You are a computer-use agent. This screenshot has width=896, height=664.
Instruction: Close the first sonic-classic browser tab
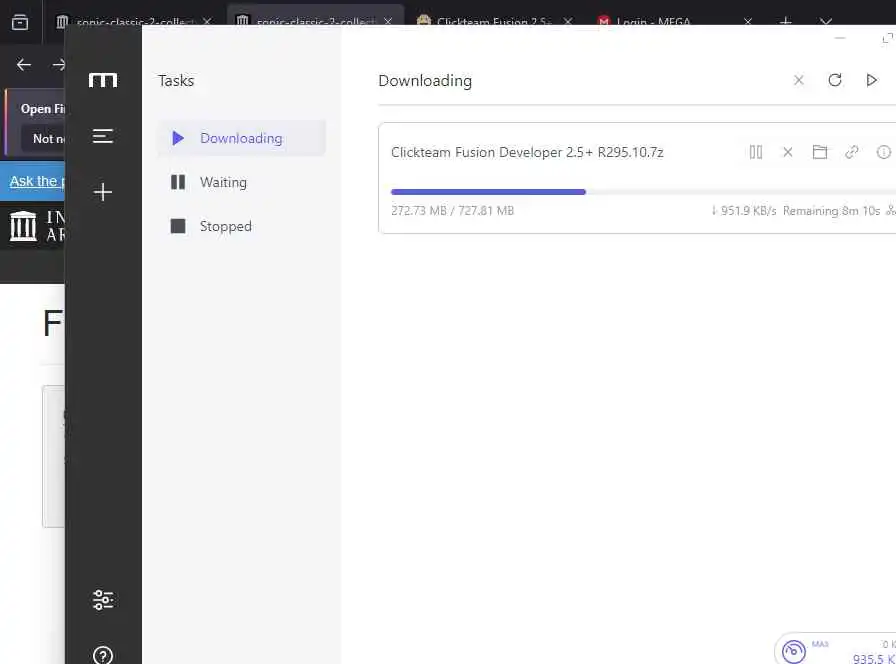pos(207,22)
